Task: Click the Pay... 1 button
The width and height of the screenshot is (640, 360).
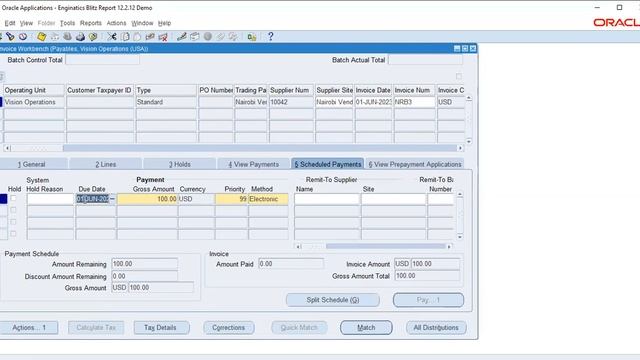Action: [428, 300]
